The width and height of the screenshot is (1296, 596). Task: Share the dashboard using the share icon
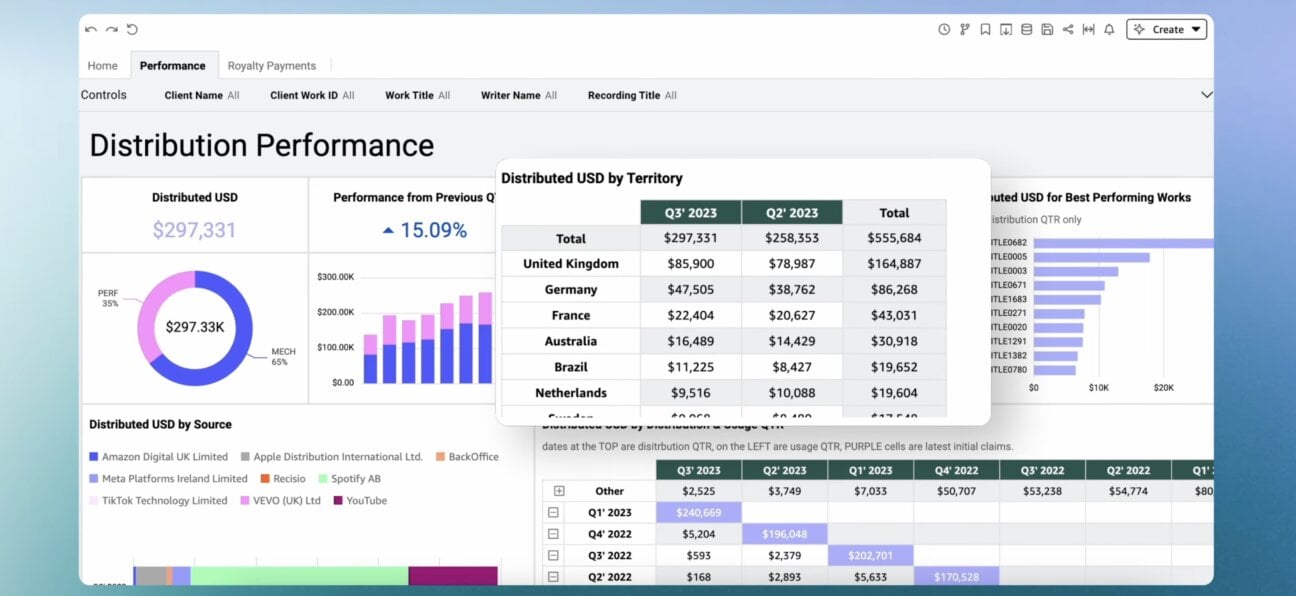(1068, 29)
